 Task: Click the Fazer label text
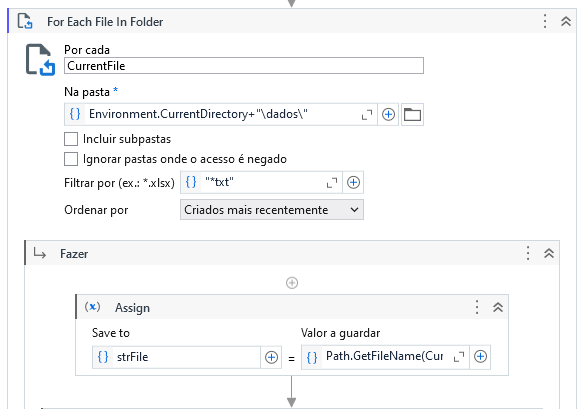point(74,254)
